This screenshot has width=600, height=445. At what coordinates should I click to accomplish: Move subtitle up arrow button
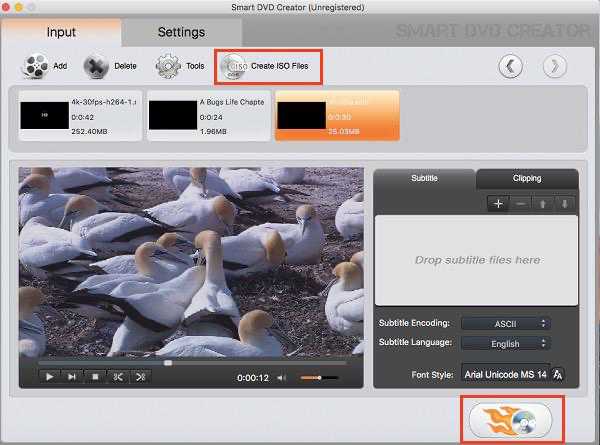pyautogui.click(x=543, y=204)
